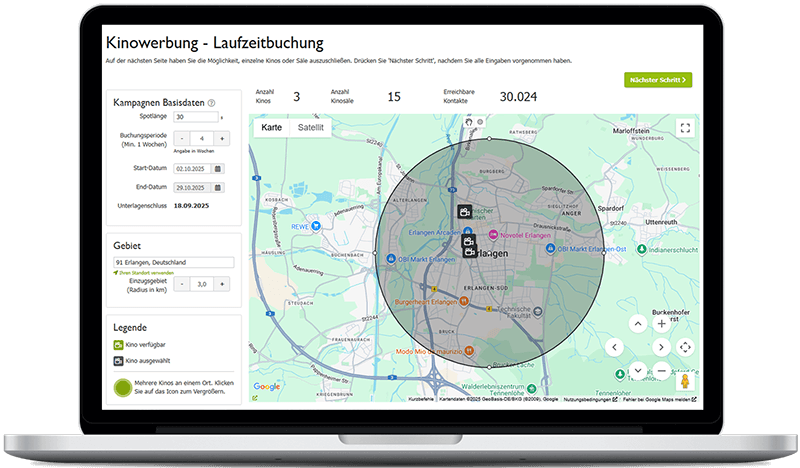Click the Burgerheart Erlangen restaurant pin

tap(464, 301)
